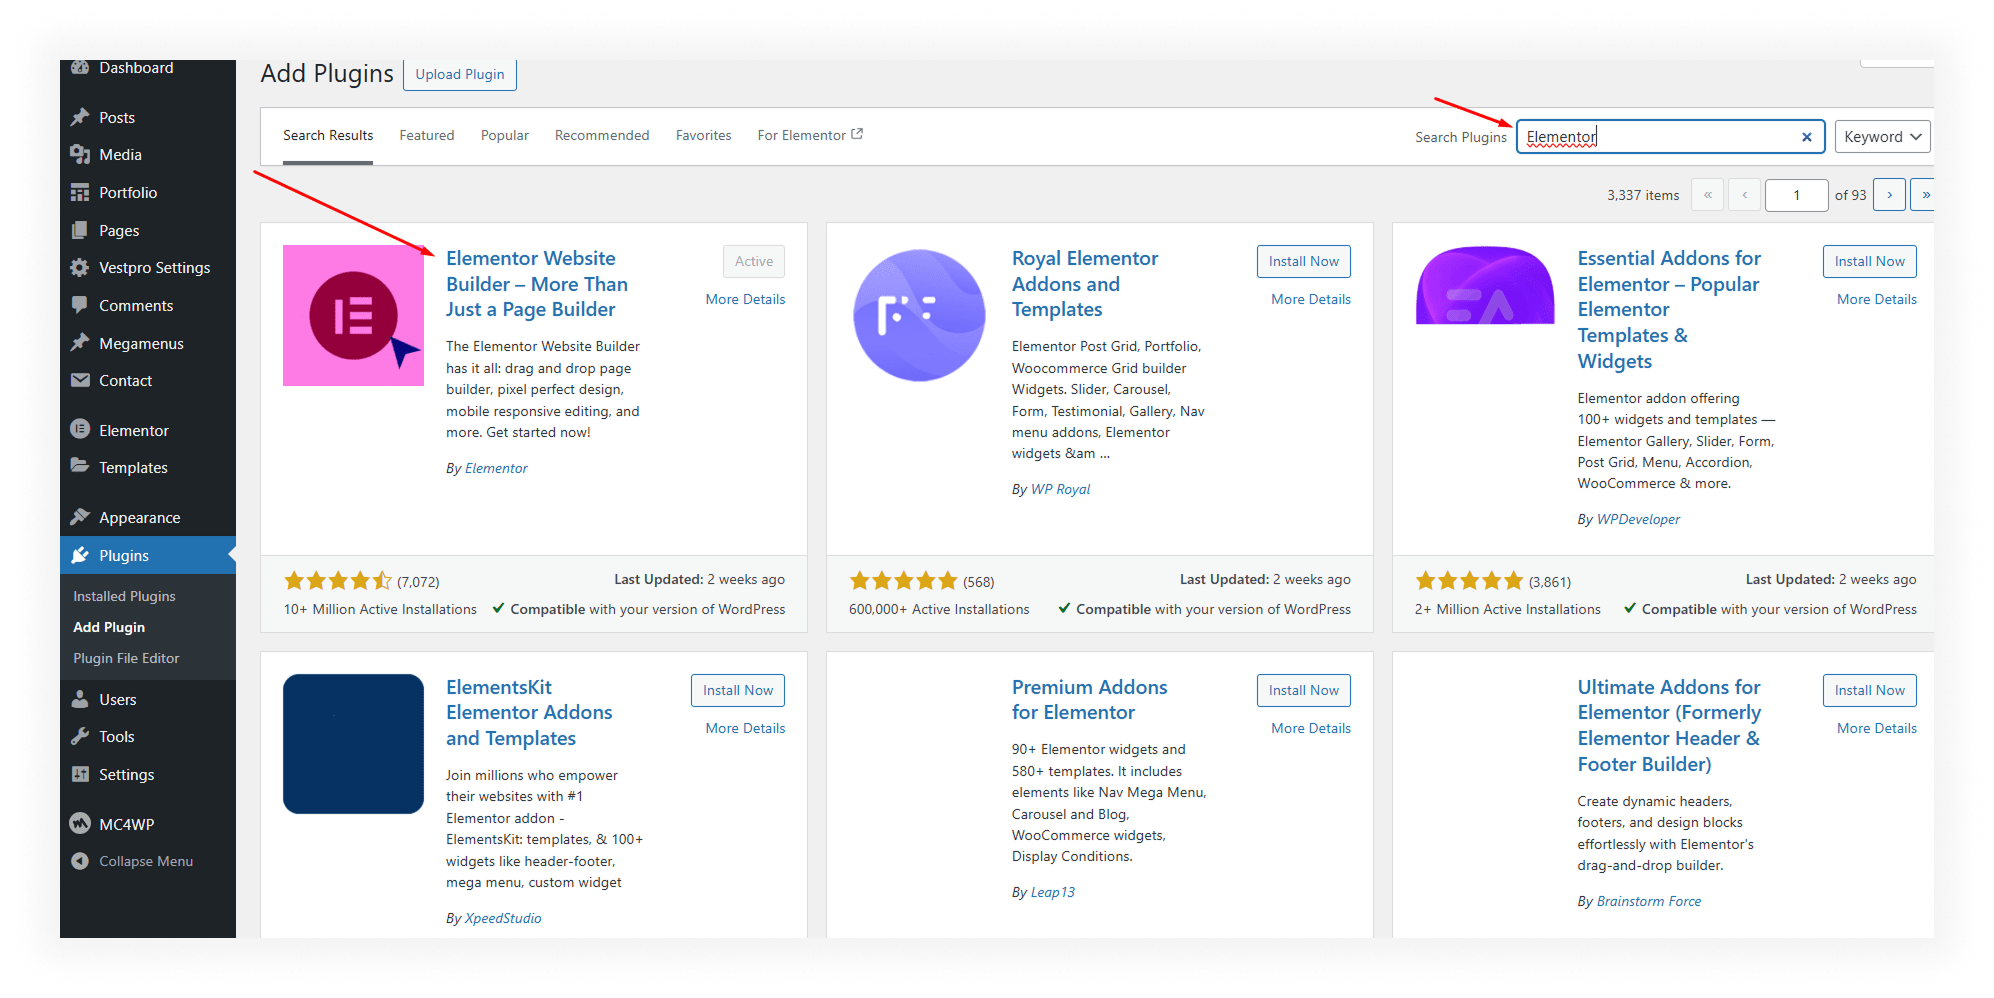
Task: Open More Details for Elementor Website Builder
Action: coord(745,299)
